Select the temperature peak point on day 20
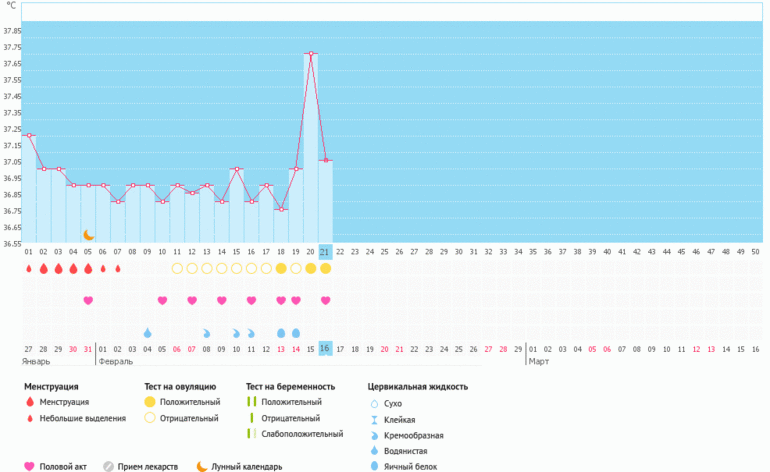 tap(311, 53)
